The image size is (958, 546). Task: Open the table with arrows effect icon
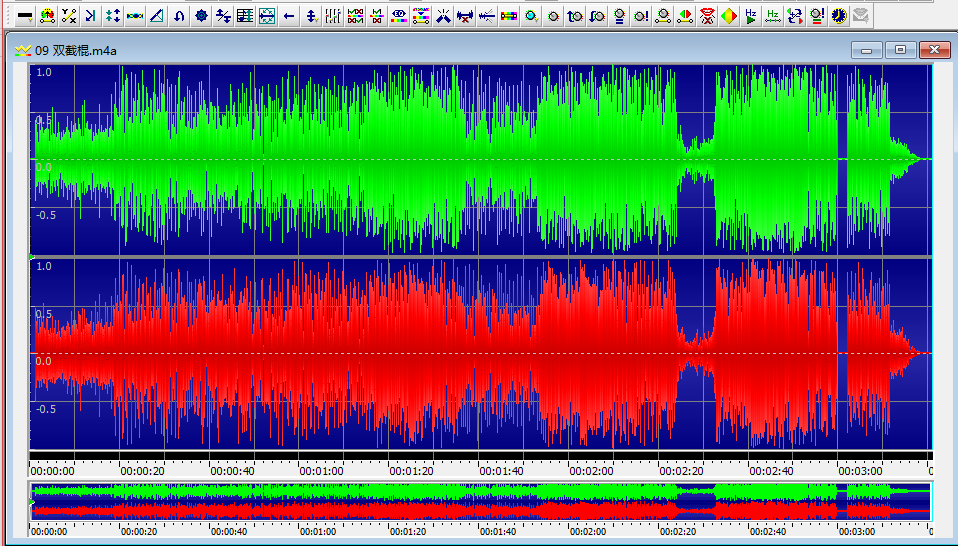[x=245, y=16]
